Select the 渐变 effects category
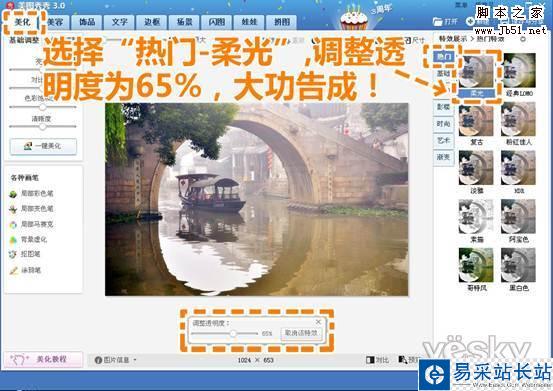This screenshot has width=553, height=391. (443, 157)
